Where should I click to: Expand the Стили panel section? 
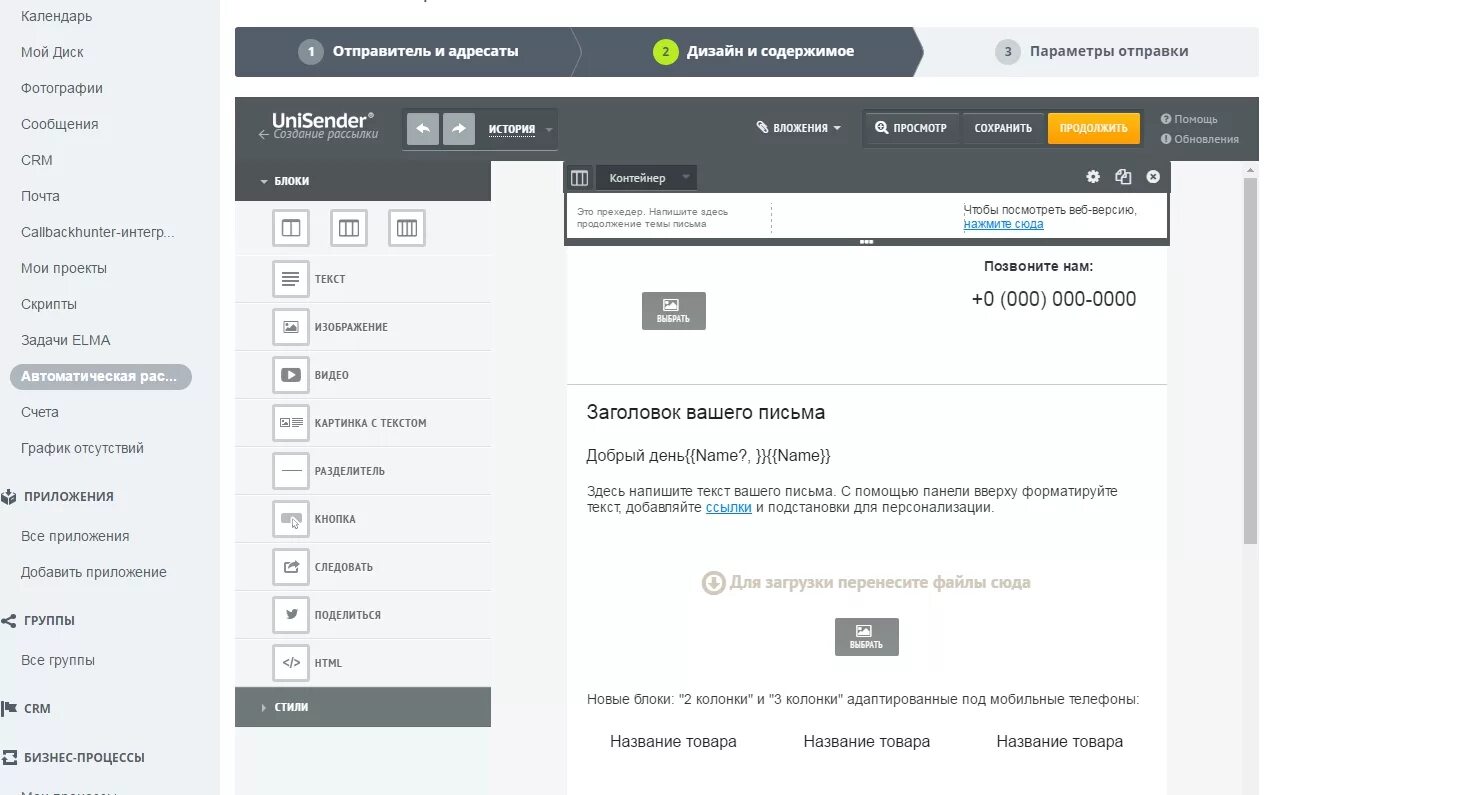pos(363,707)
